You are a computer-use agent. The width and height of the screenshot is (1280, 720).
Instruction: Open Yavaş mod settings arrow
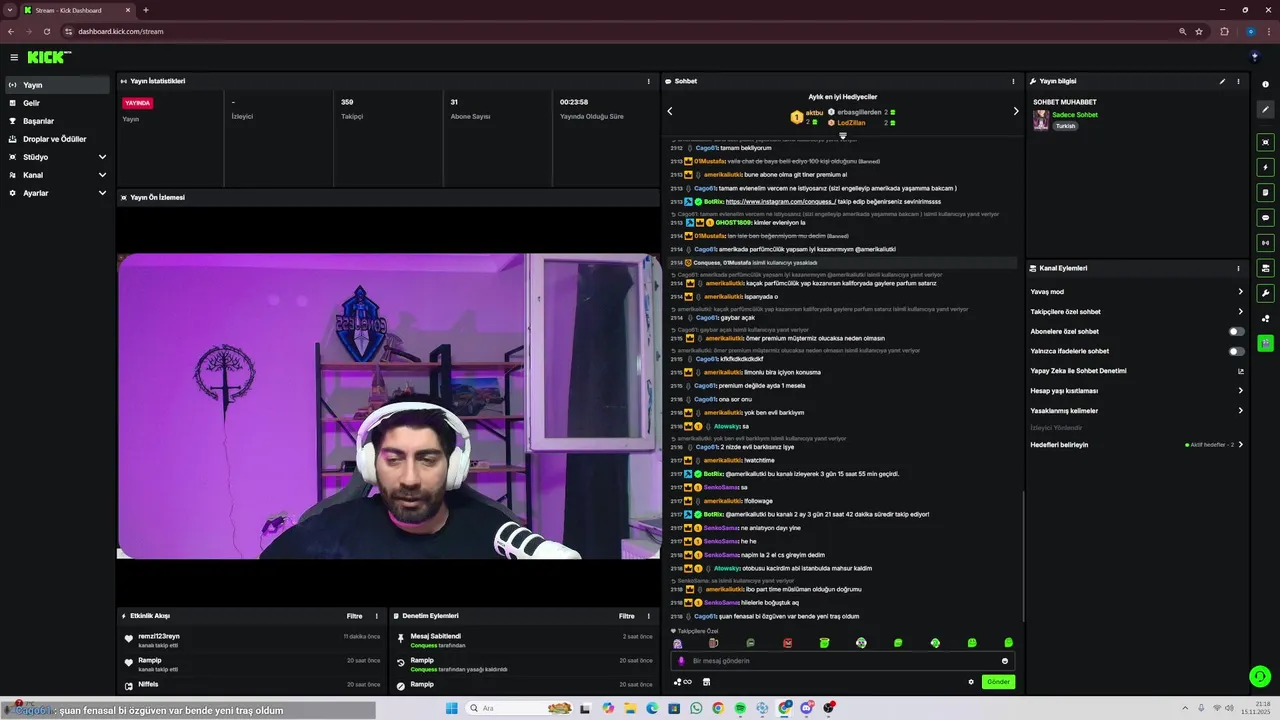[x=1240, y=292]
